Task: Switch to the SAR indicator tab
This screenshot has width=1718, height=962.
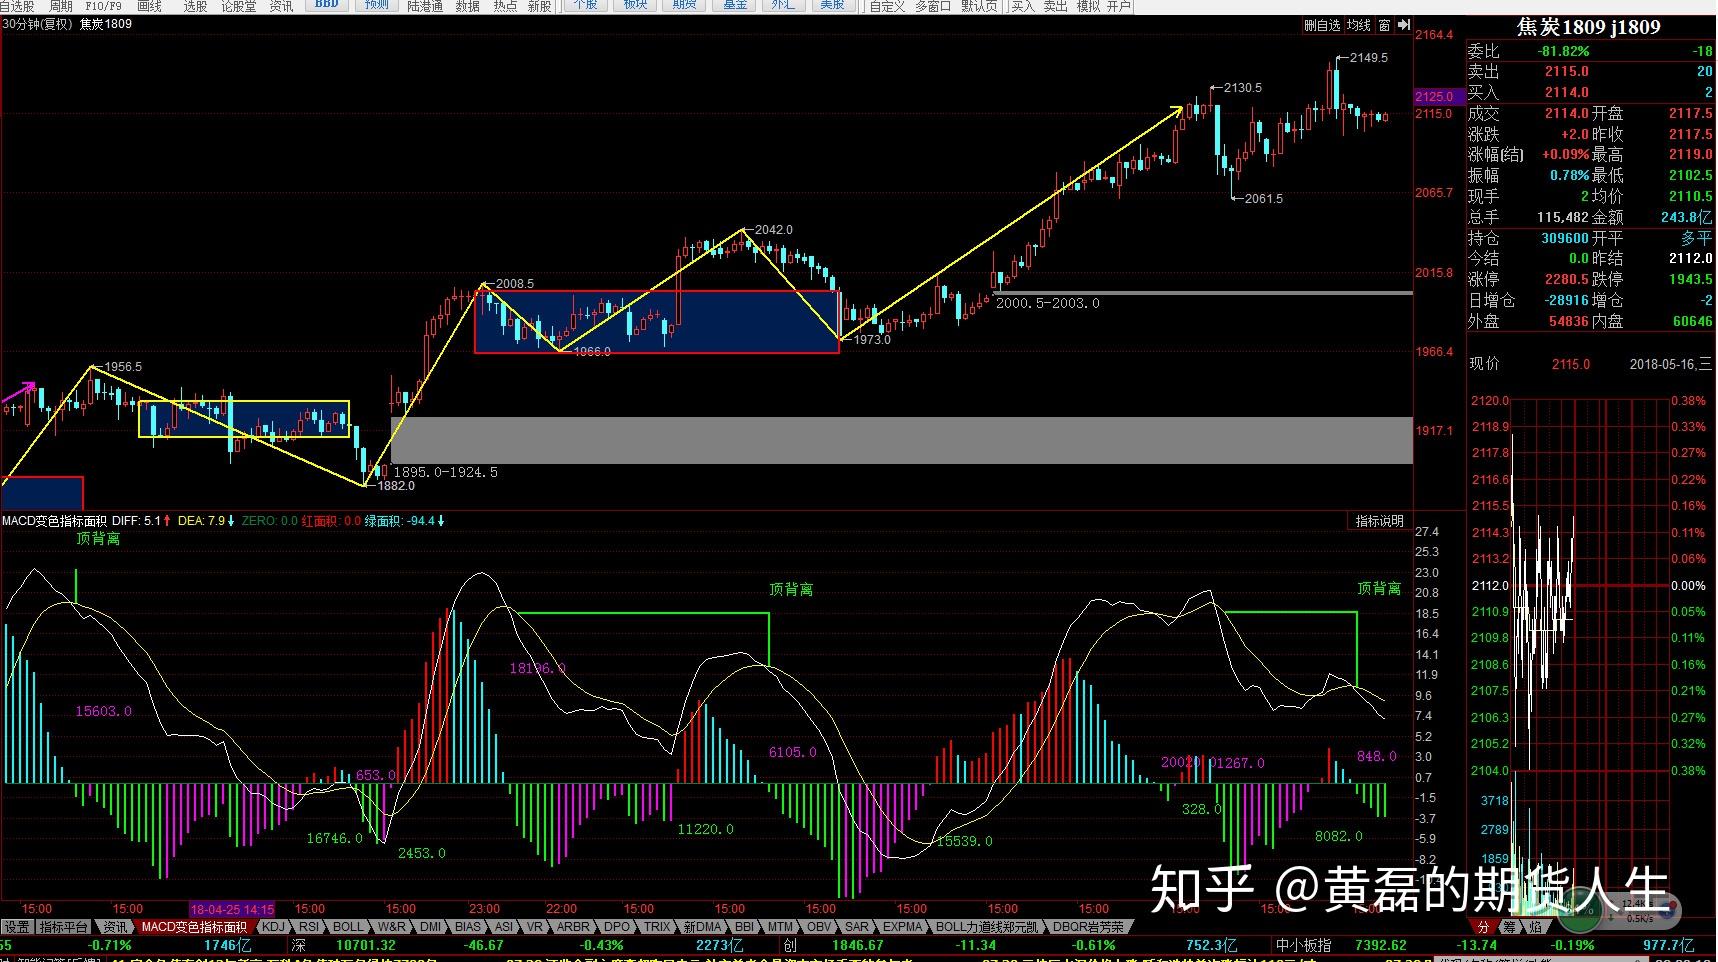Action: (x=857, y=927)
